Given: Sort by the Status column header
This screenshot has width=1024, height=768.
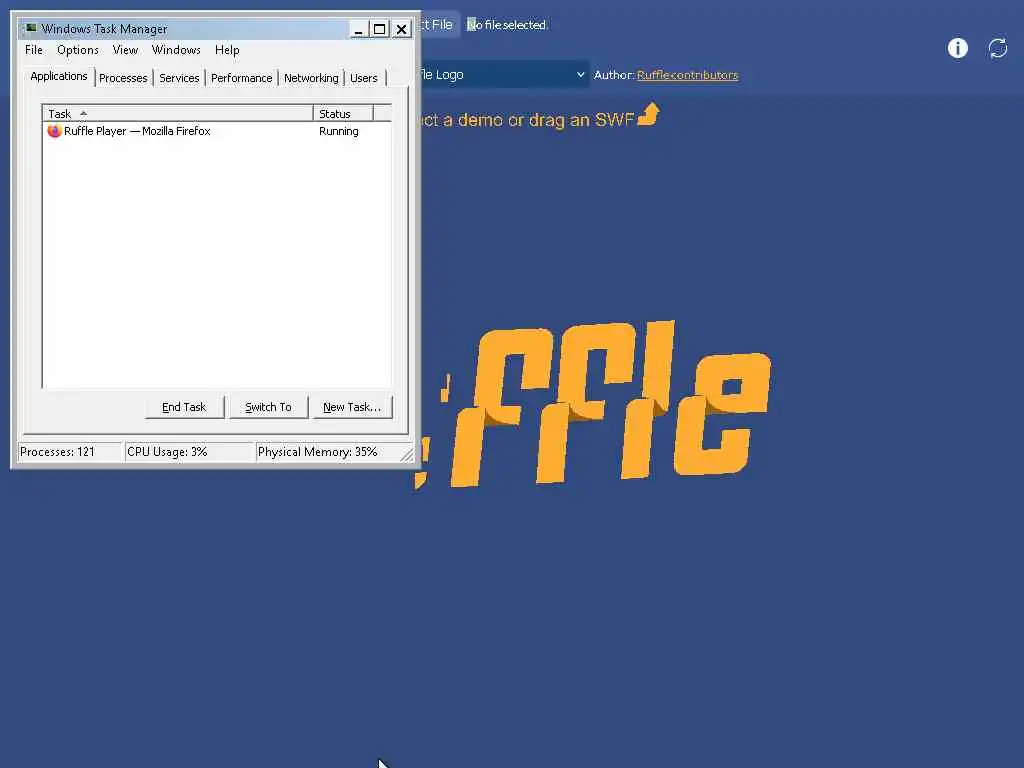Looking at the screenshot, I should (x=343, y=113).
